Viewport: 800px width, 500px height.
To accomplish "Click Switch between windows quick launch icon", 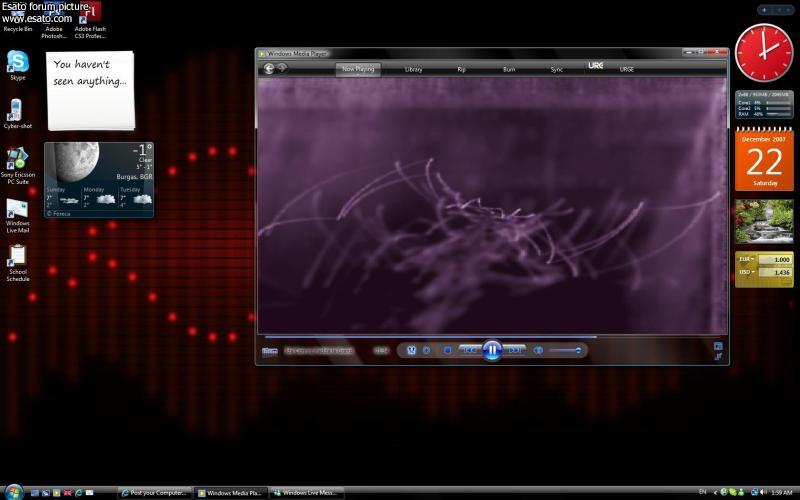I will point(45,493).
